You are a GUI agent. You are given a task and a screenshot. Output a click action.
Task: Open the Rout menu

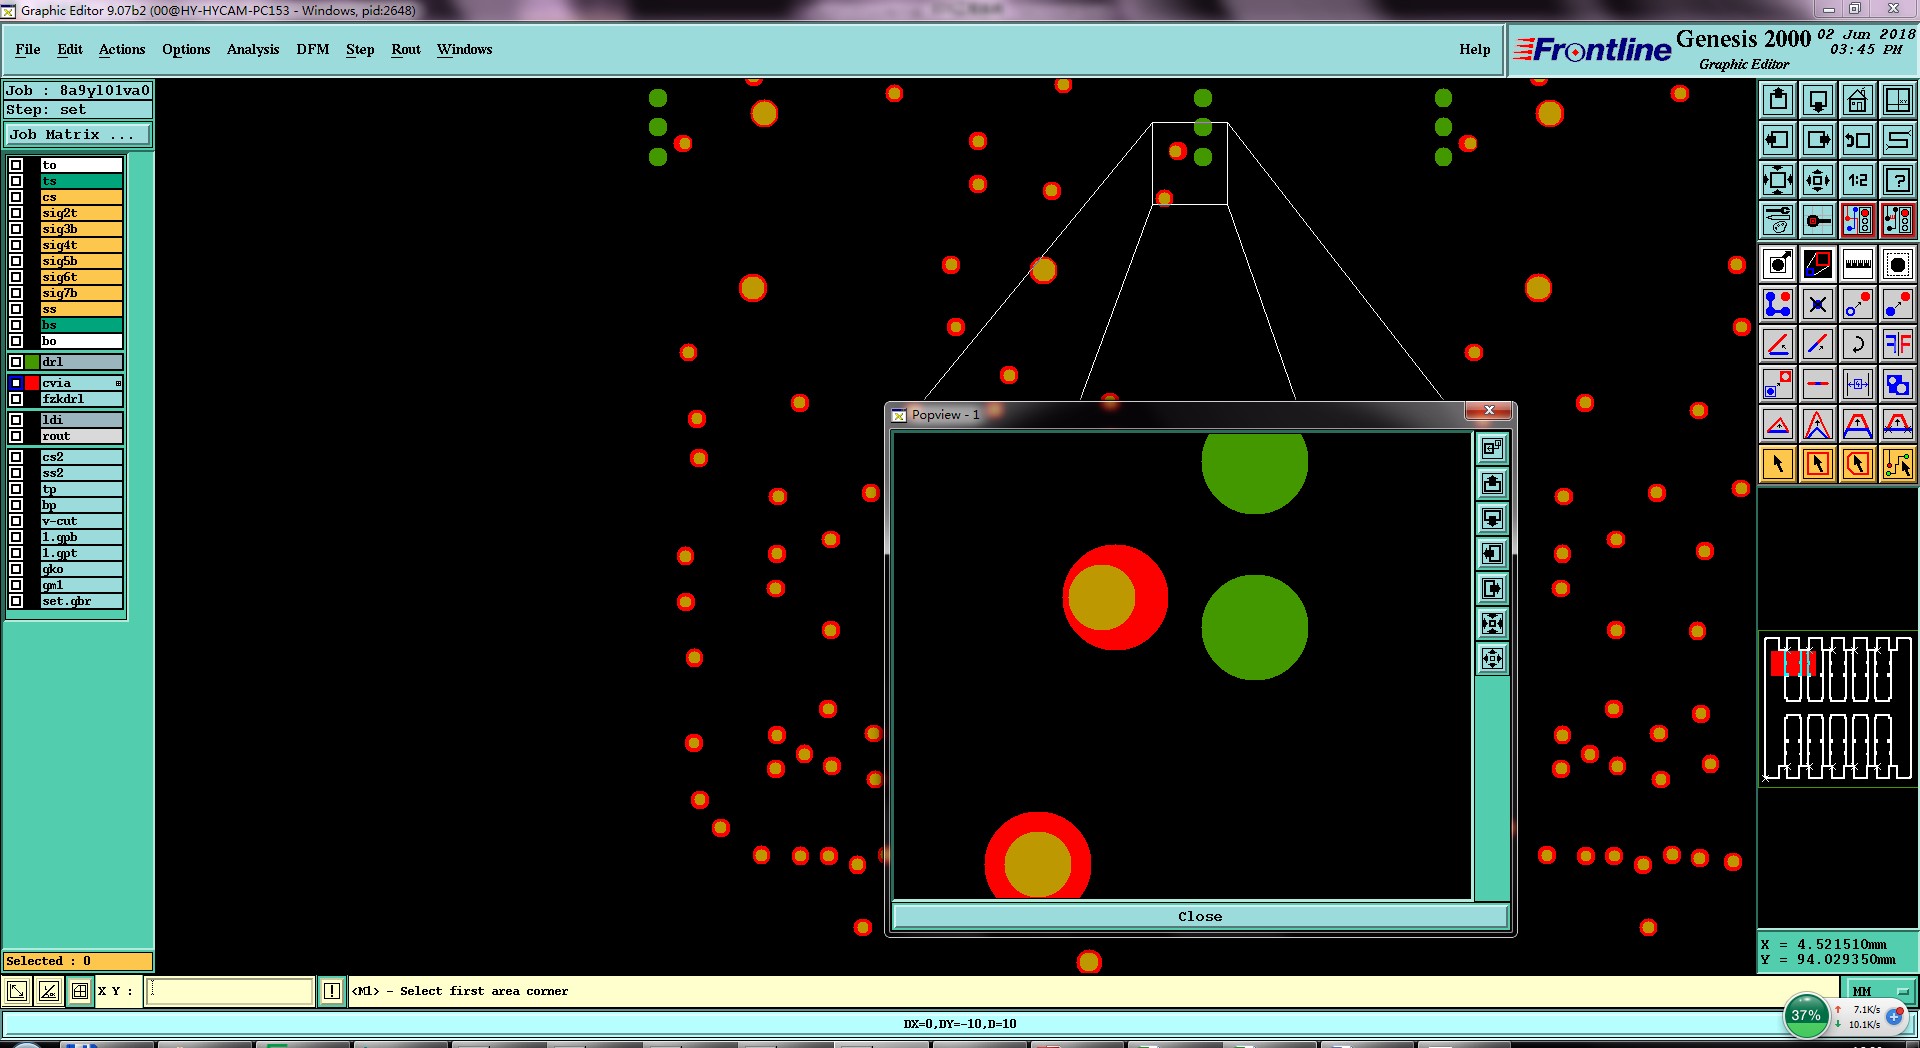coord(406,49)
